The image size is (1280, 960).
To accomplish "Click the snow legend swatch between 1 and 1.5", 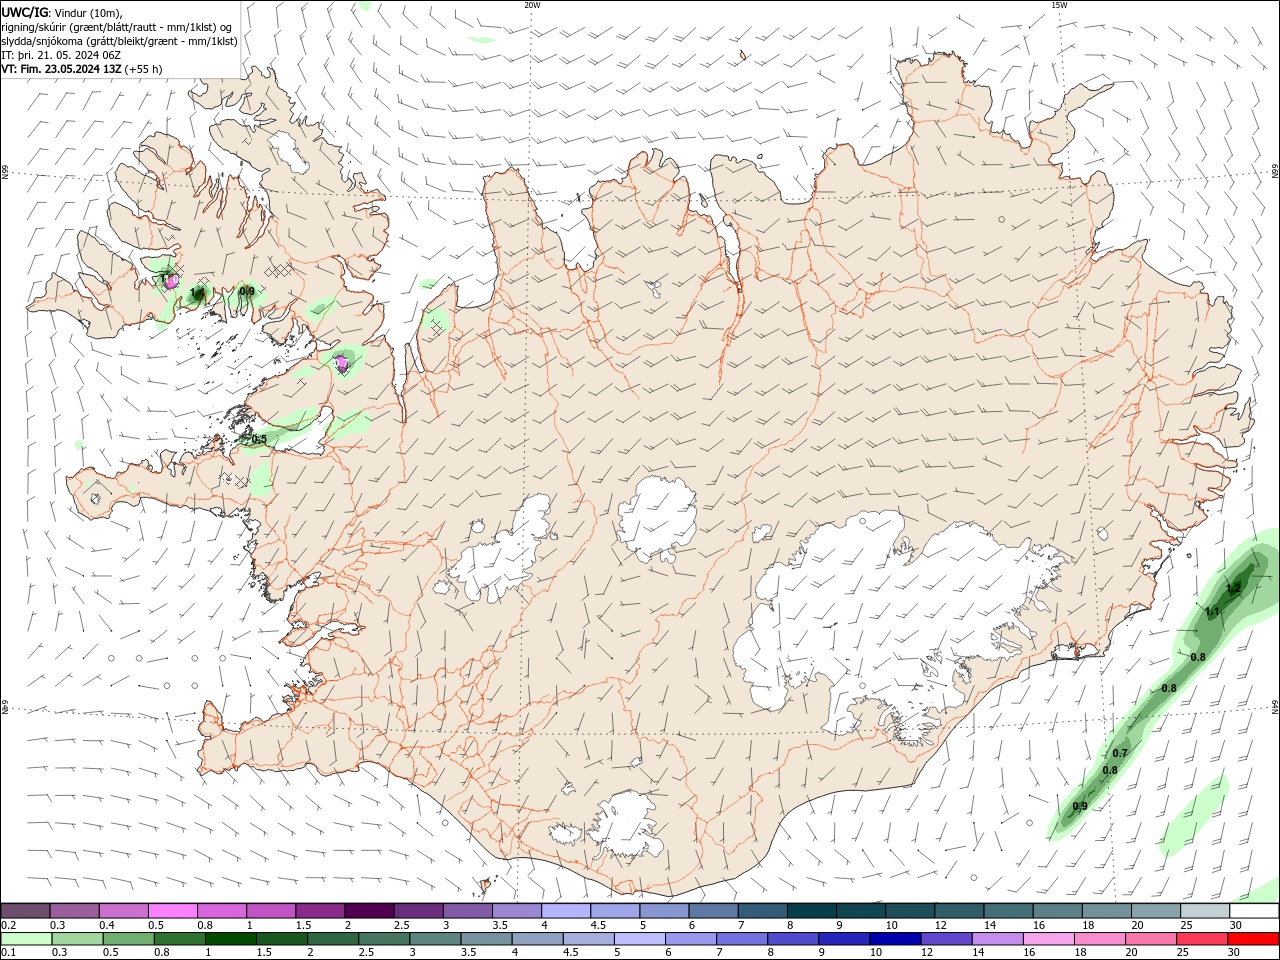I will 271,911.
